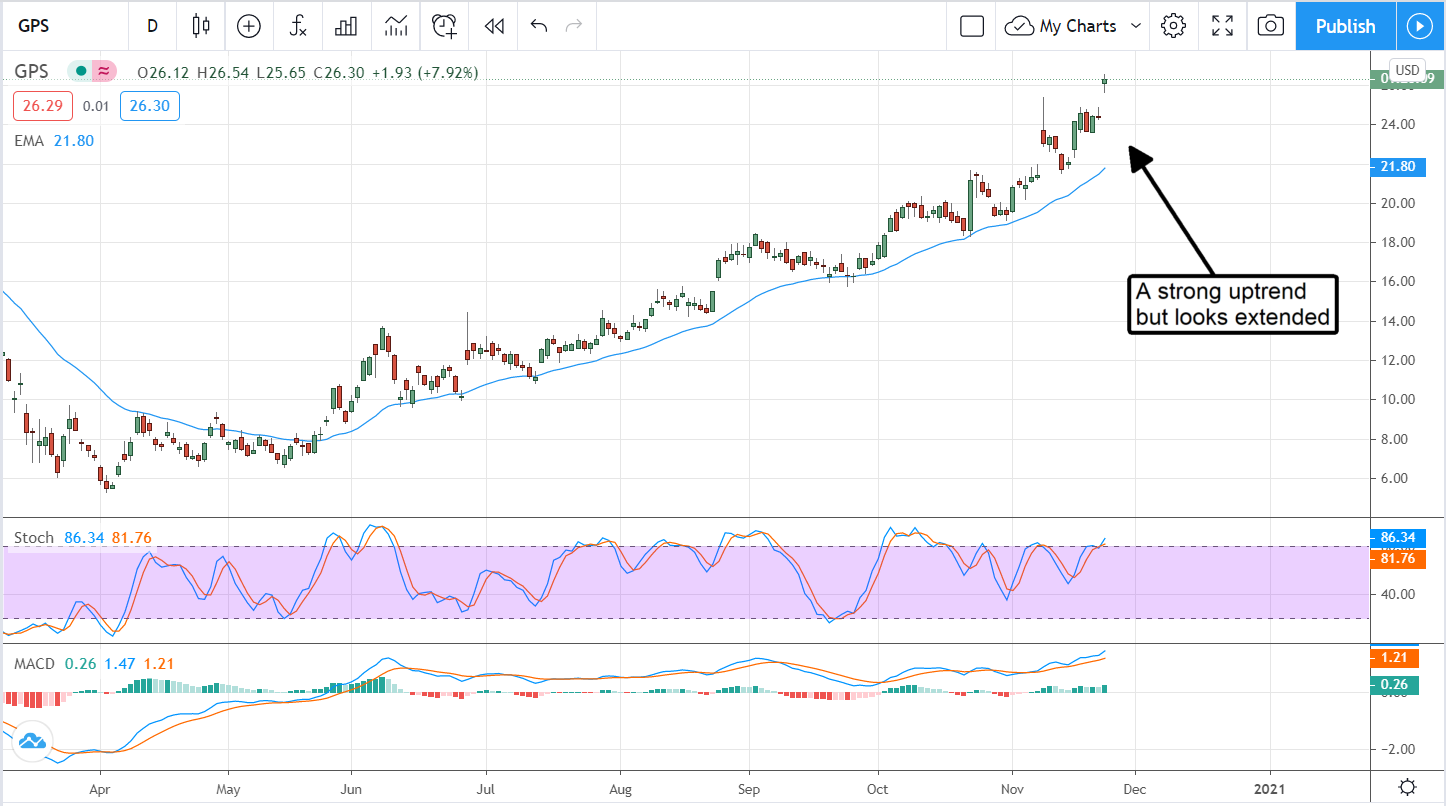
Task: Open the select layout square menu
Action: pyautogui.click(x=971, y=26)
